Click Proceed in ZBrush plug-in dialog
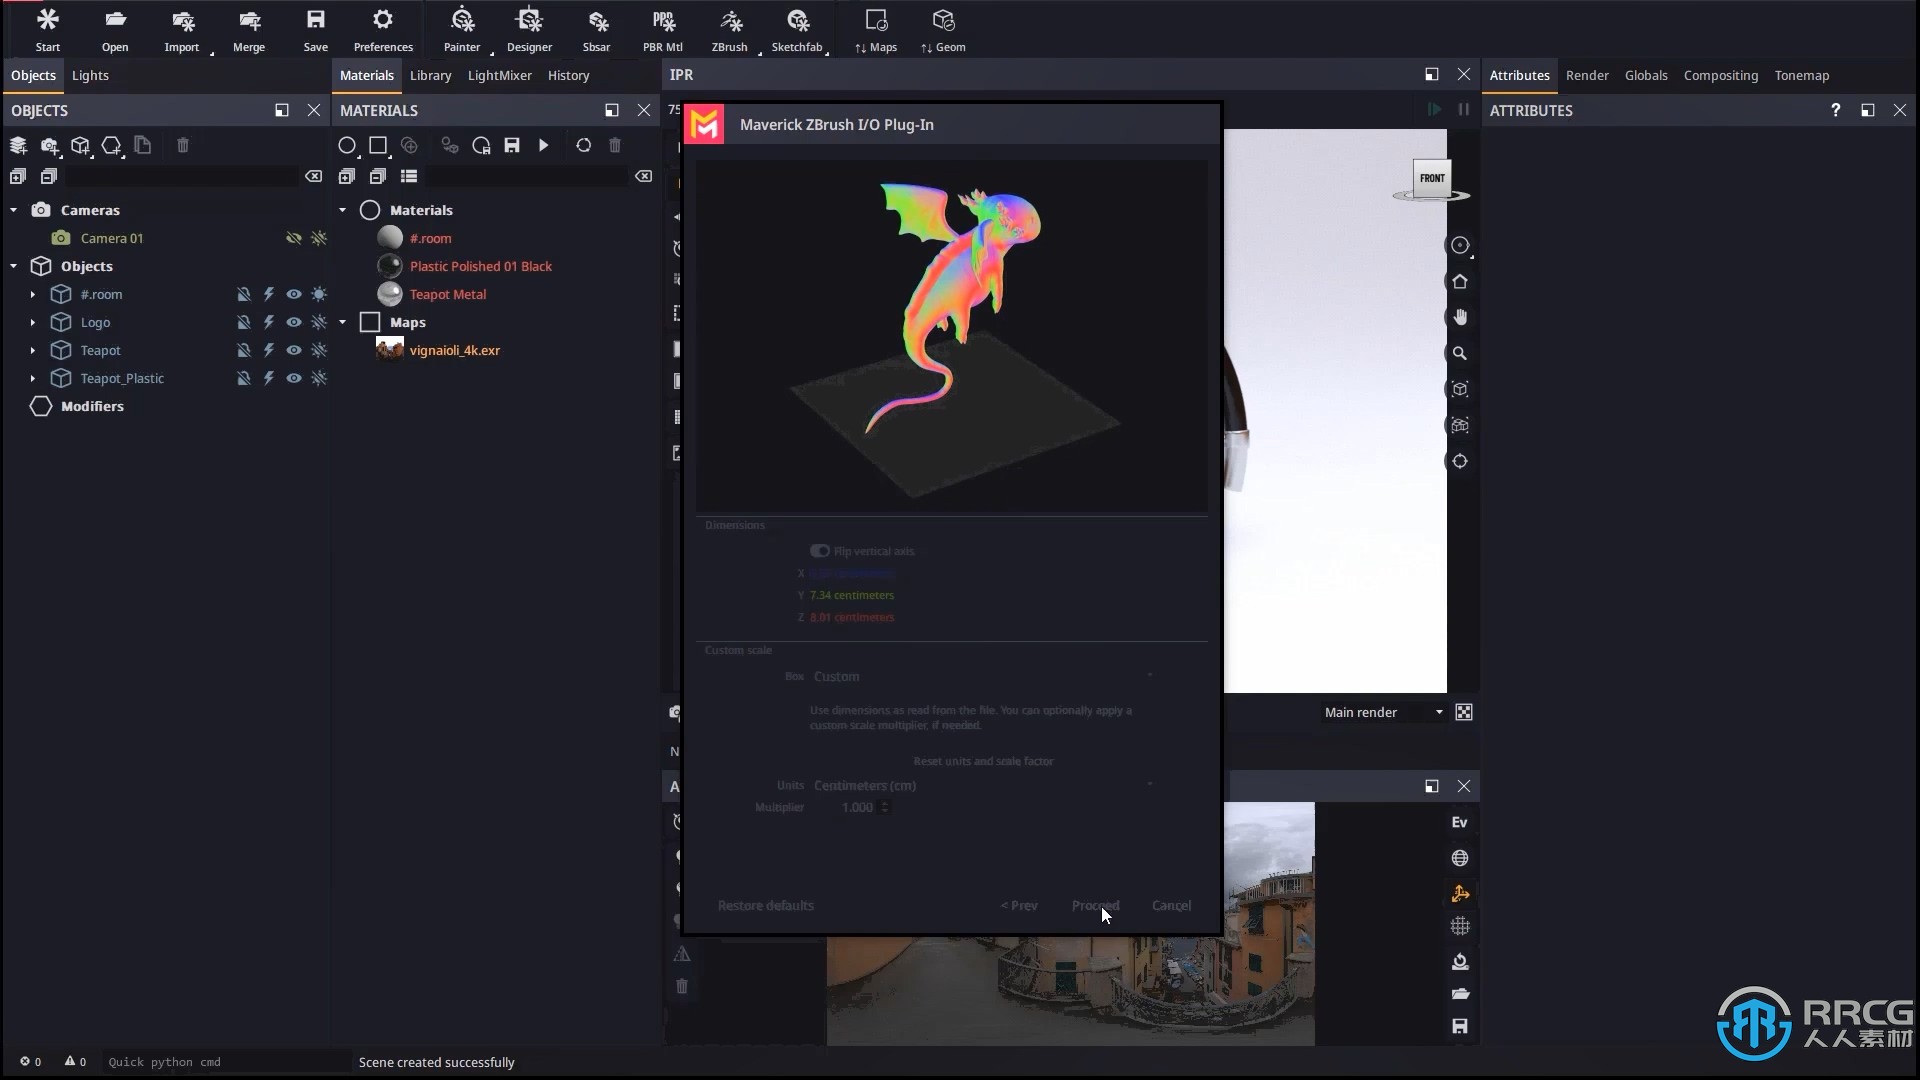The height and width of the screenshot is (1080, 1920). 1096,905
